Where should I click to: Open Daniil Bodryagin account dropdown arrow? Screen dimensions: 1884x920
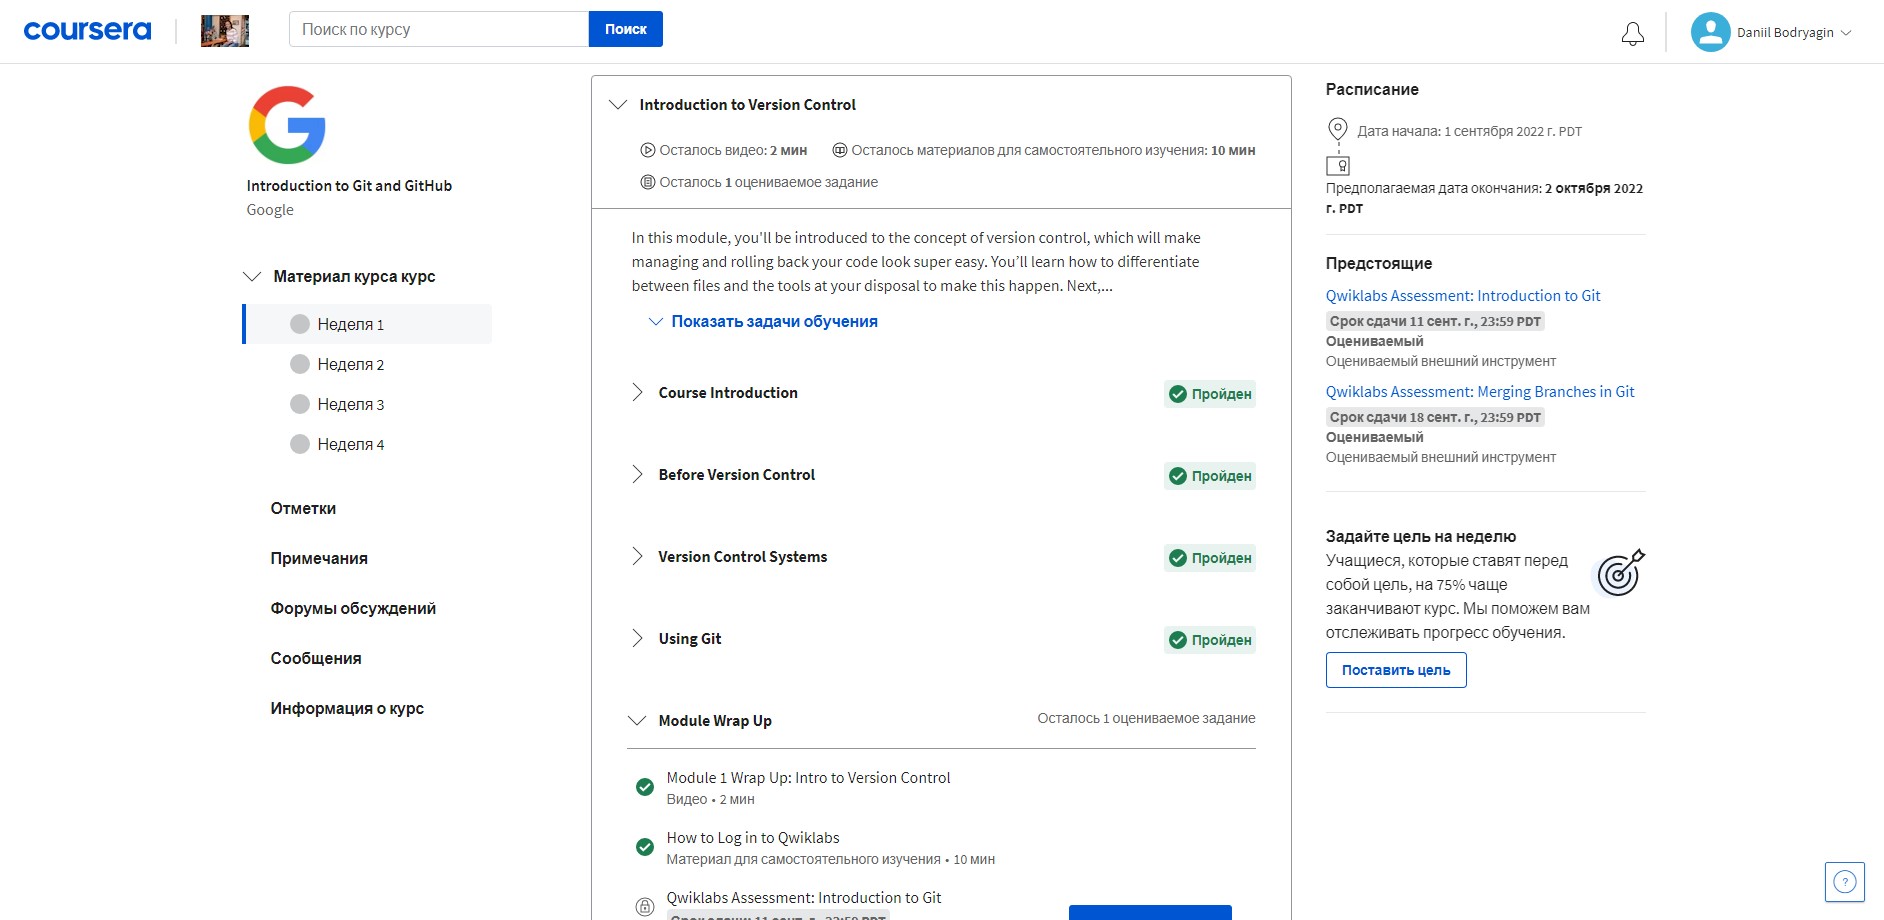(x=1846, y=33)
